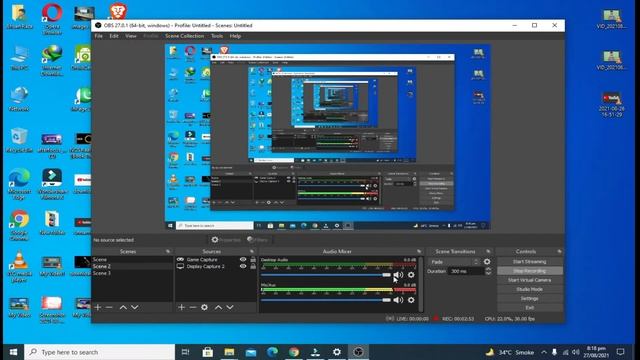Decrease the transition Duration with down arrow
This screenshot has width=640, height=360.
(489, 273)
